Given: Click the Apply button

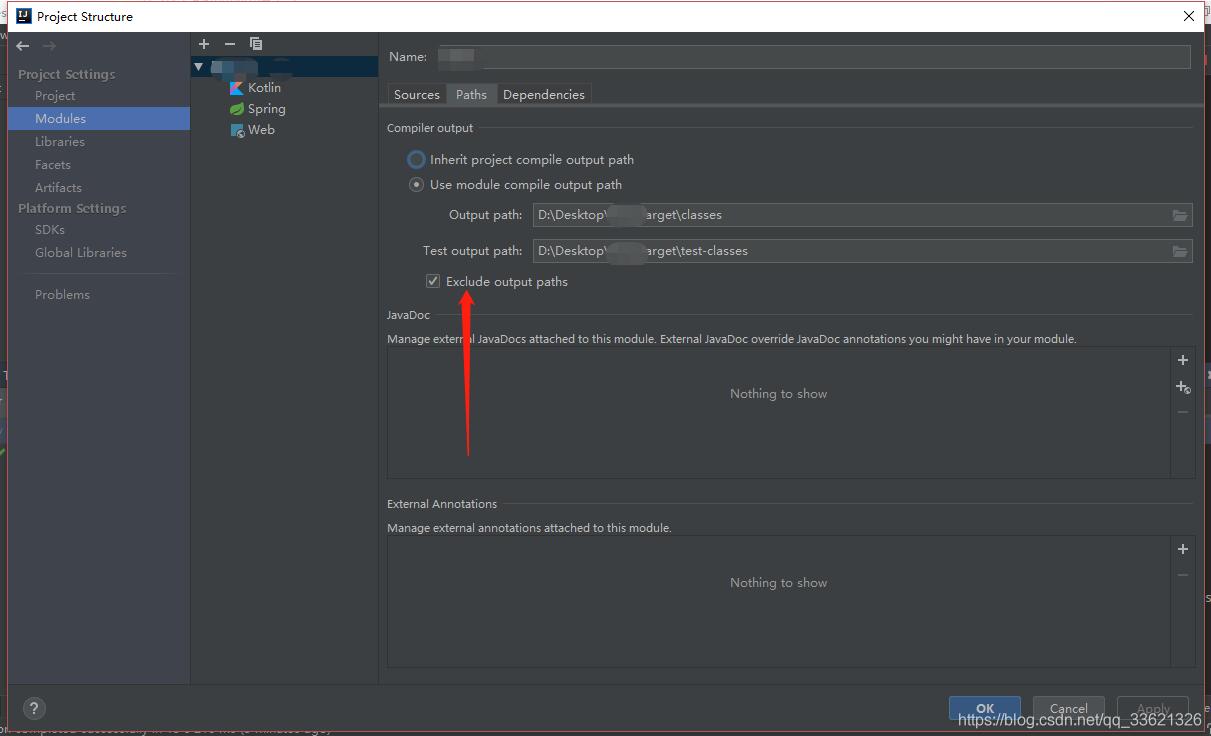Looking at the screenshot, I should (x=1153, y=708).
